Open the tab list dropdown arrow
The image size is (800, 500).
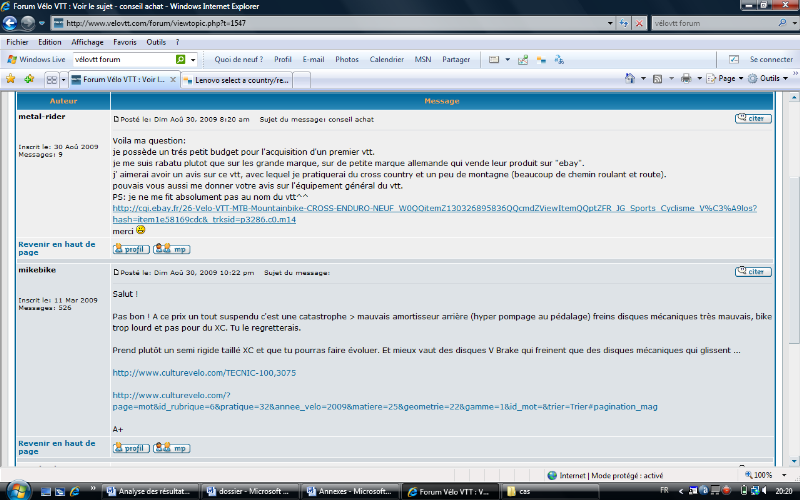[64, 80]
